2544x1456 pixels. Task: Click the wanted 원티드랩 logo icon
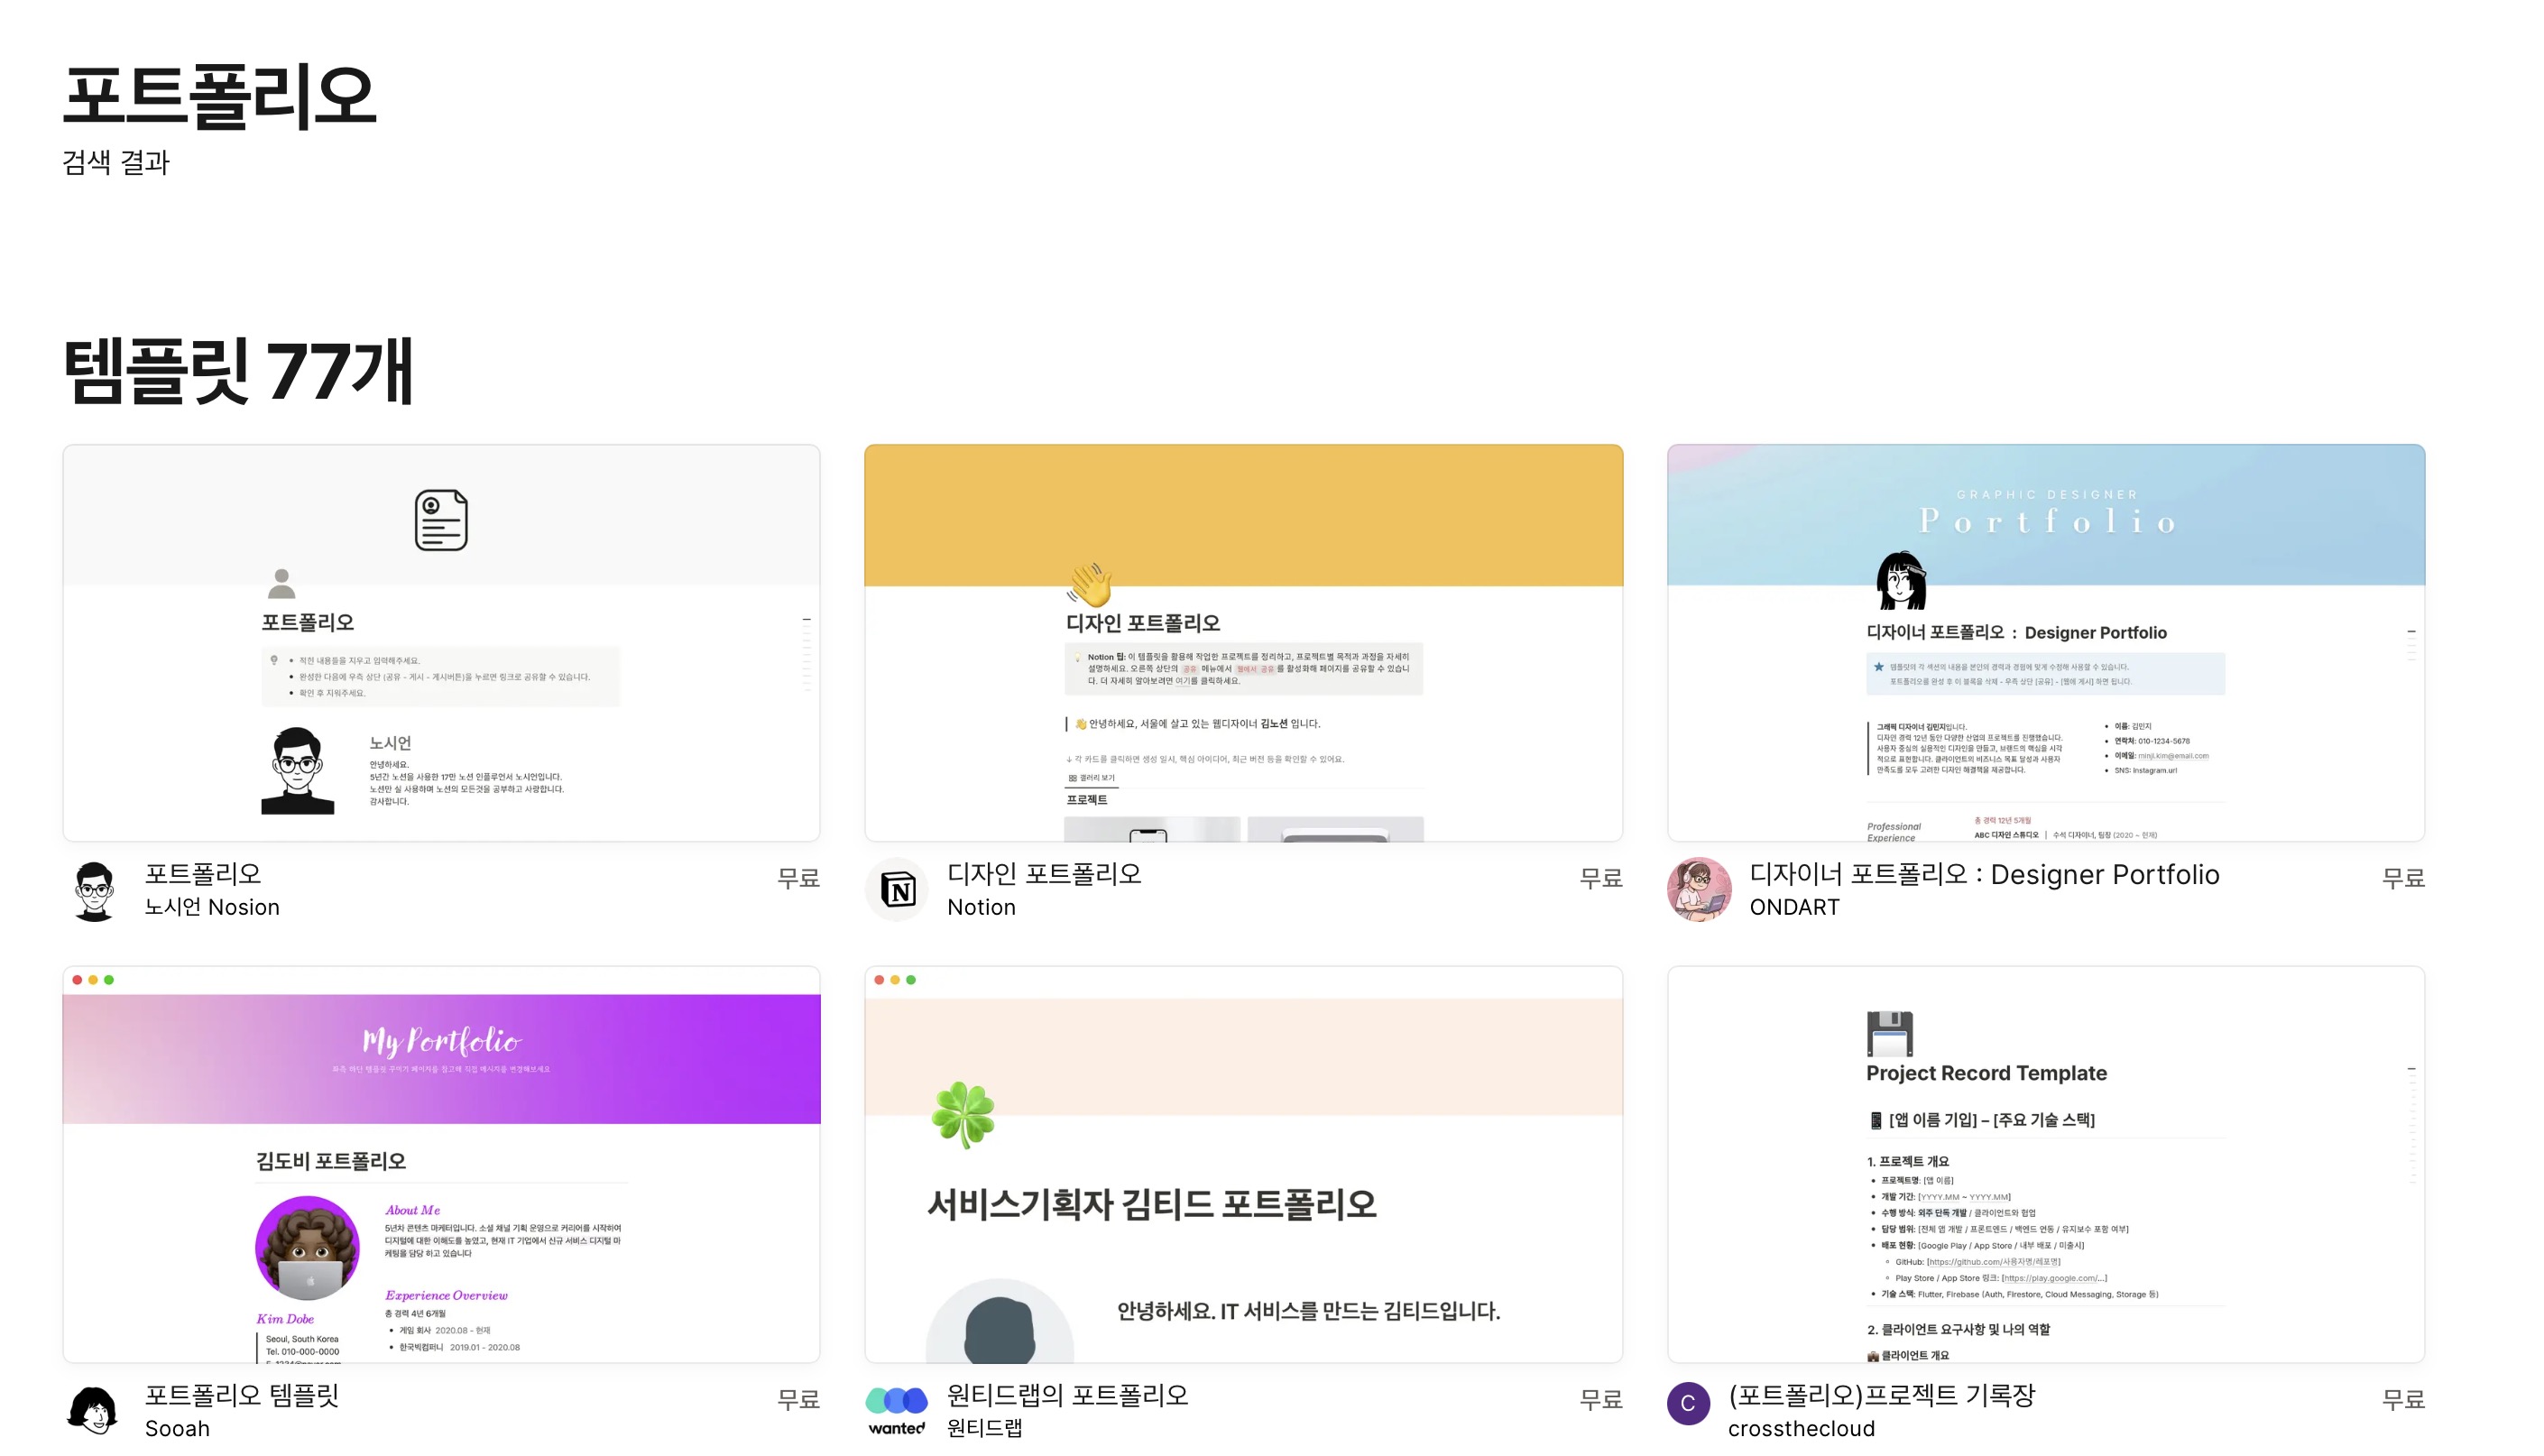897,1410
